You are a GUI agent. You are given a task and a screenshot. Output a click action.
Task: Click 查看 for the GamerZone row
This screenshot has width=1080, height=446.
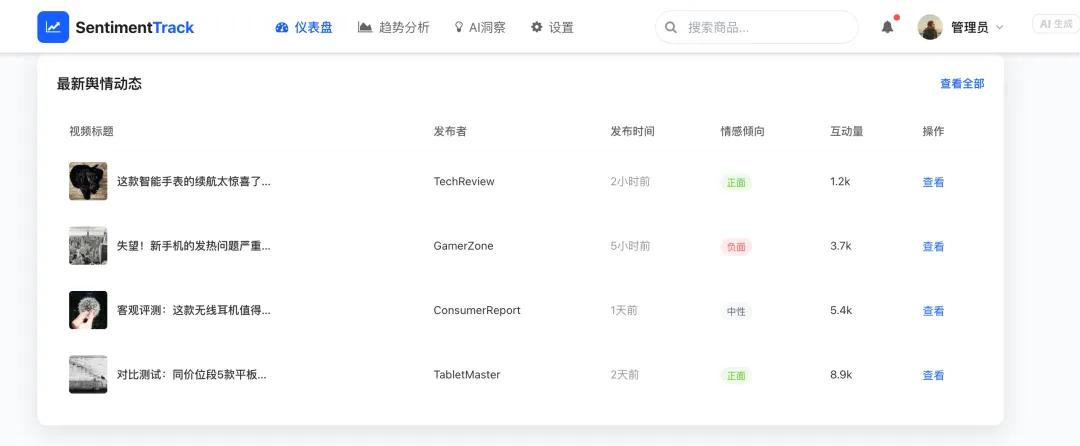pos(933,246)
